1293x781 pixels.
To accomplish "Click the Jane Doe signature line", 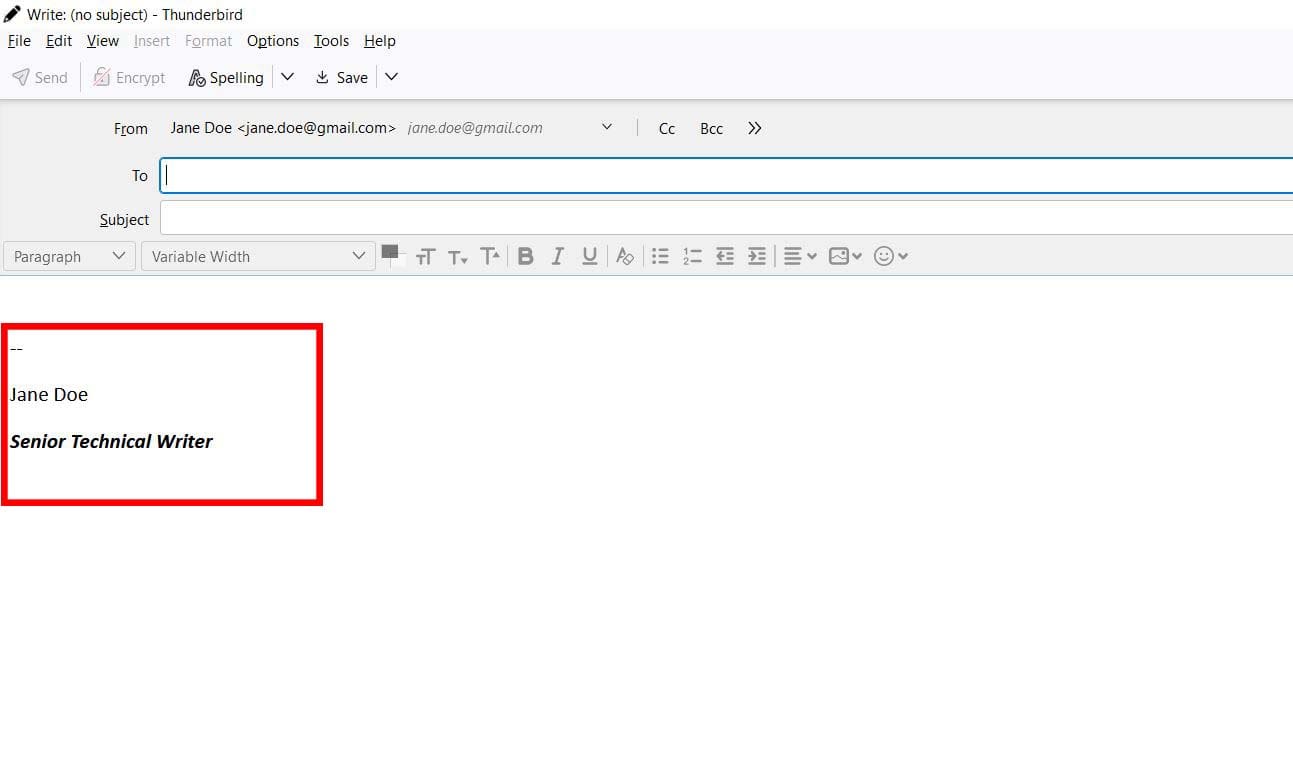I will click(x=49, y=394).
